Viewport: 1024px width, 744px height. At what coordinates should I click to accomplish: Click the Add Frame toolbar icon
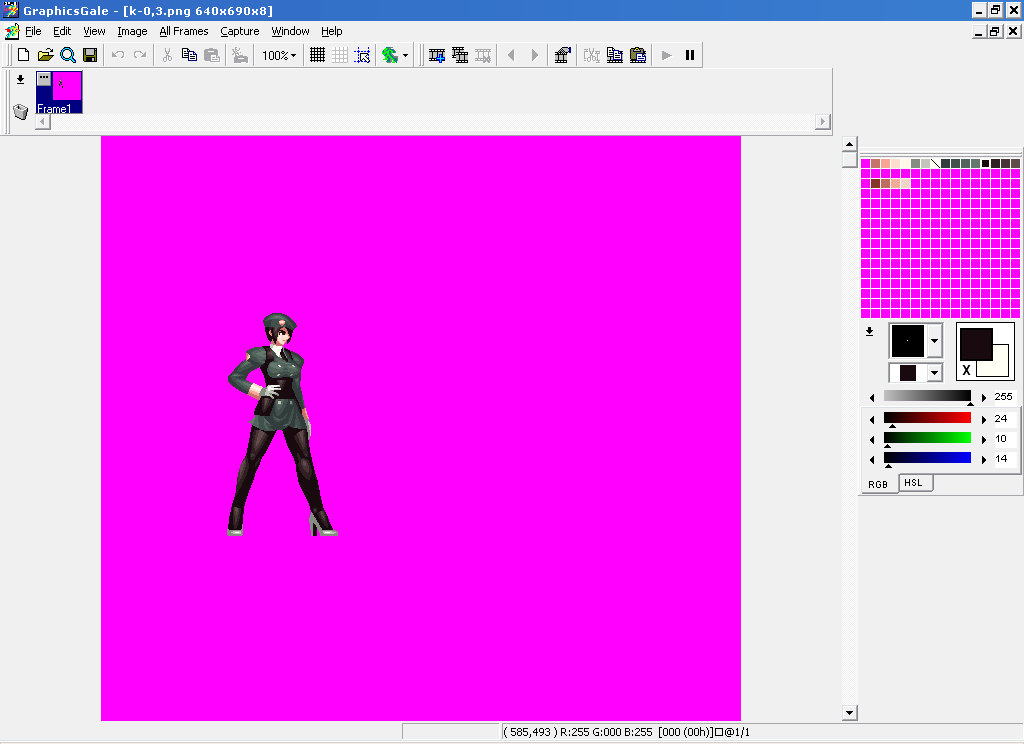click(437, 55)
